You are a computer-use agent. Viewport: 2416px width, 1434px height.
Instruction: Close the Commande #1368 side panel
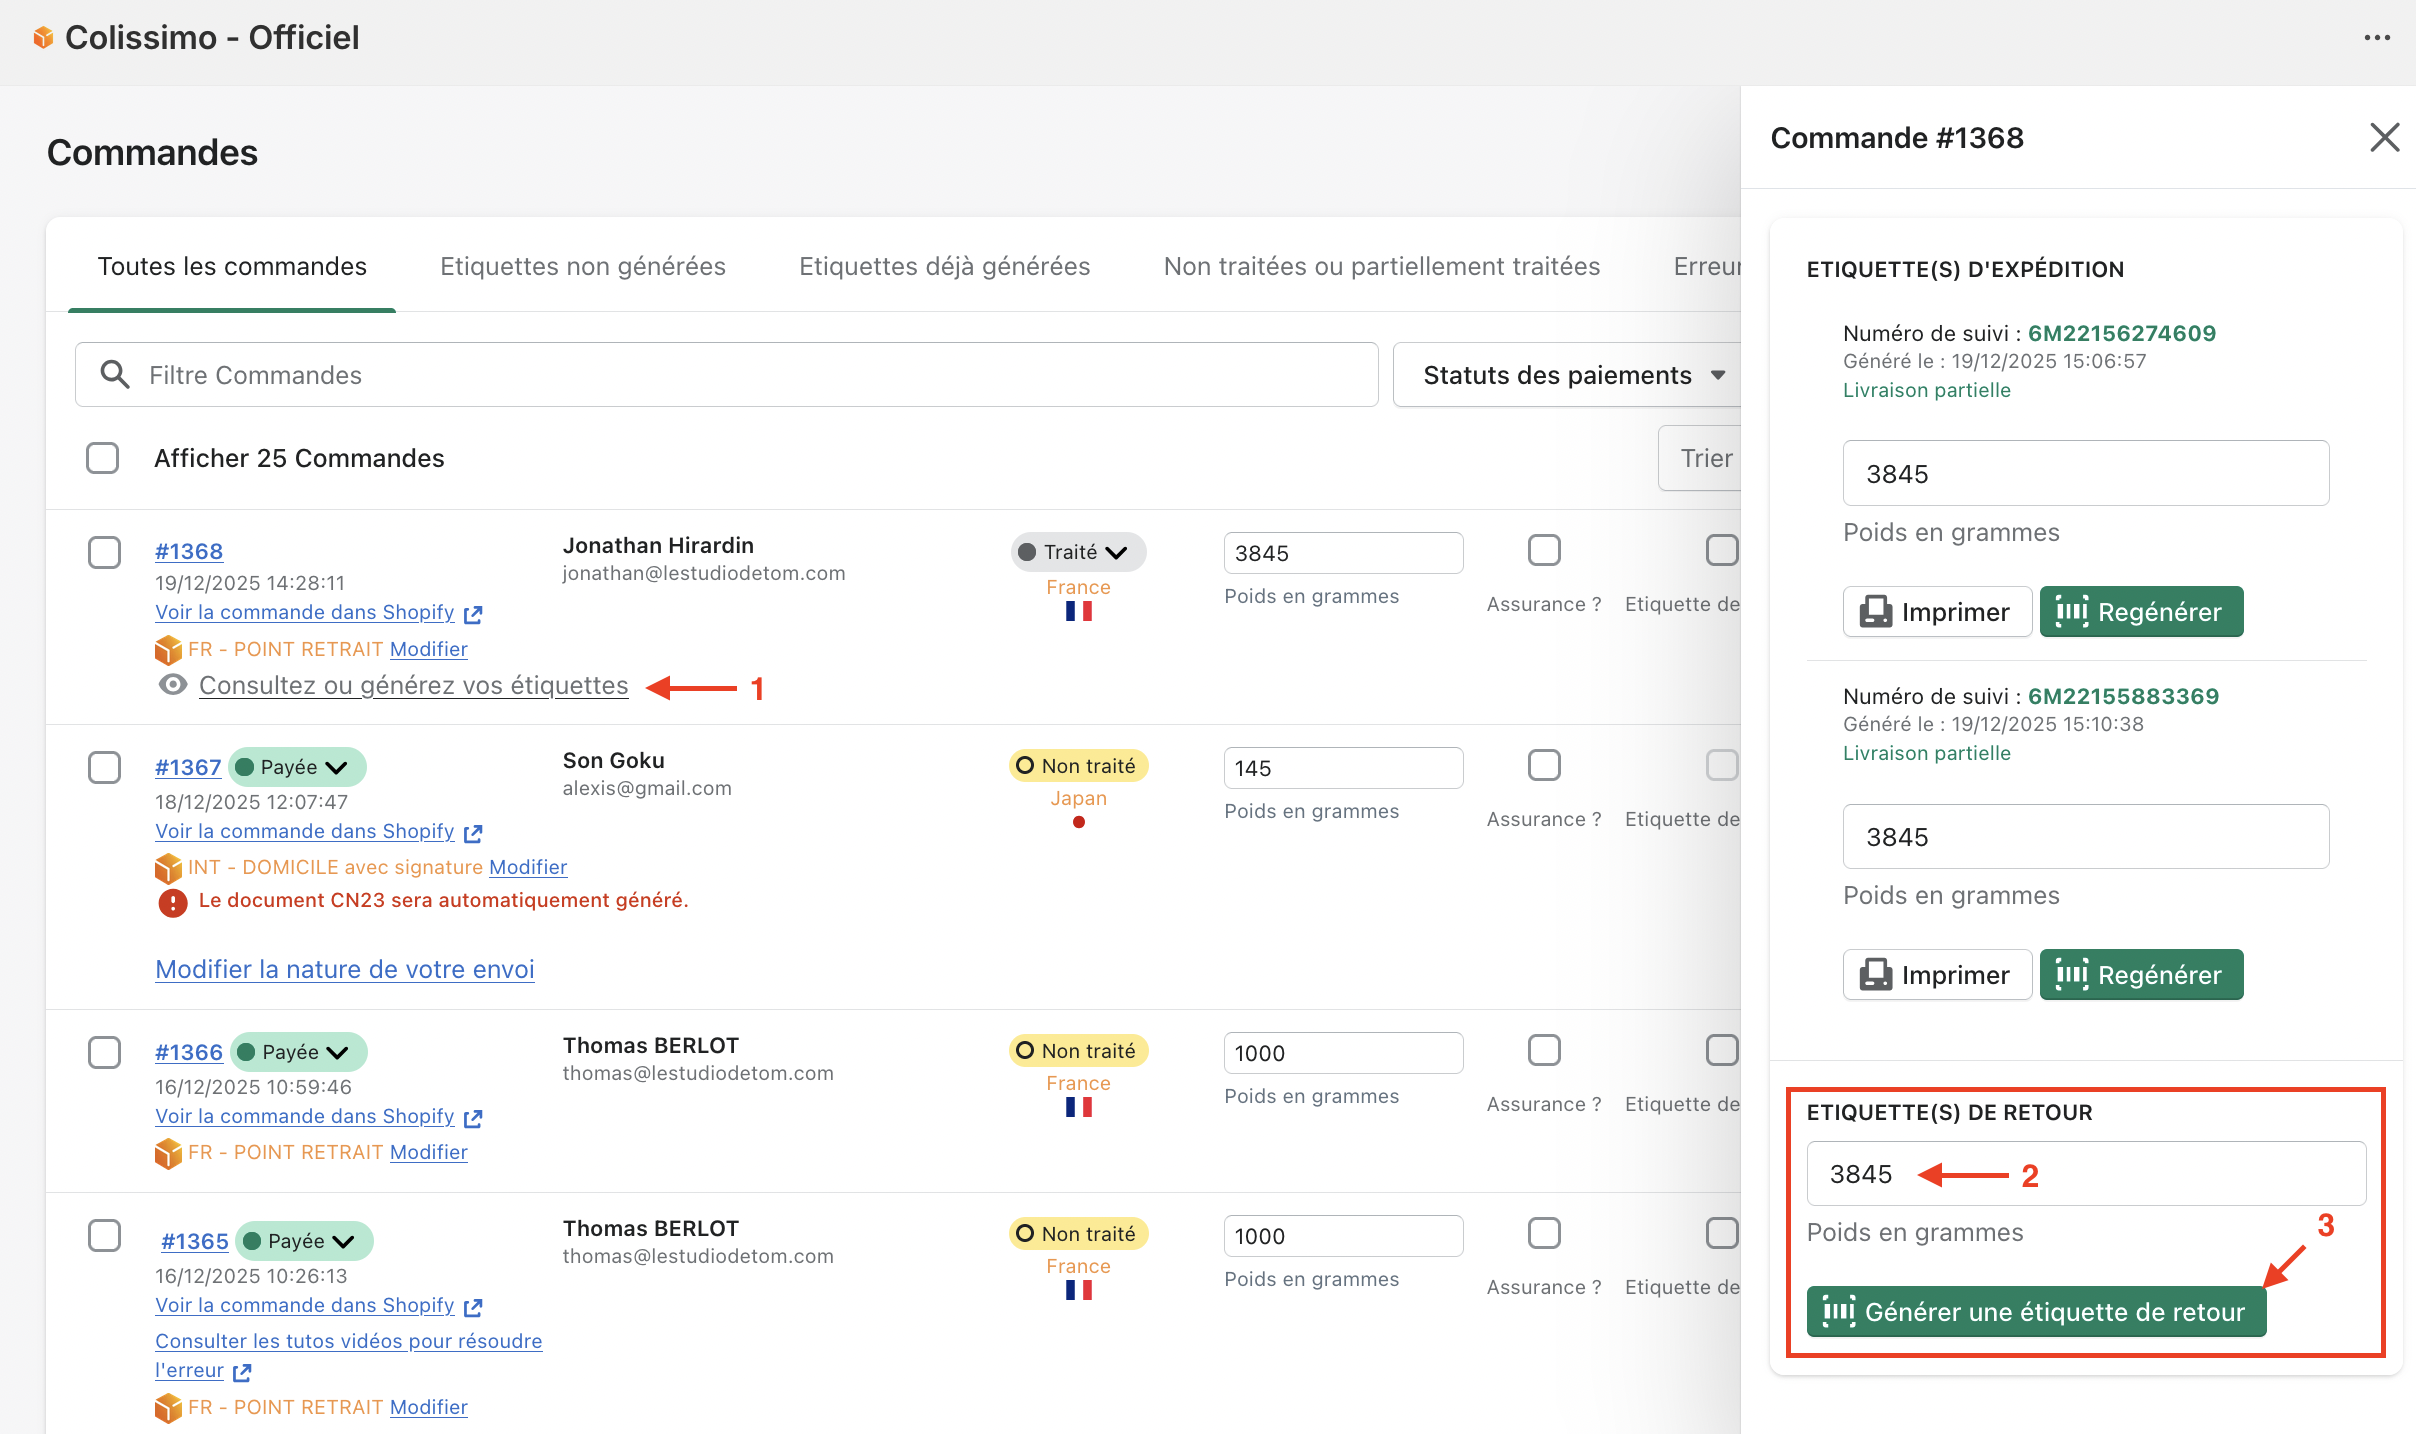2384,137
